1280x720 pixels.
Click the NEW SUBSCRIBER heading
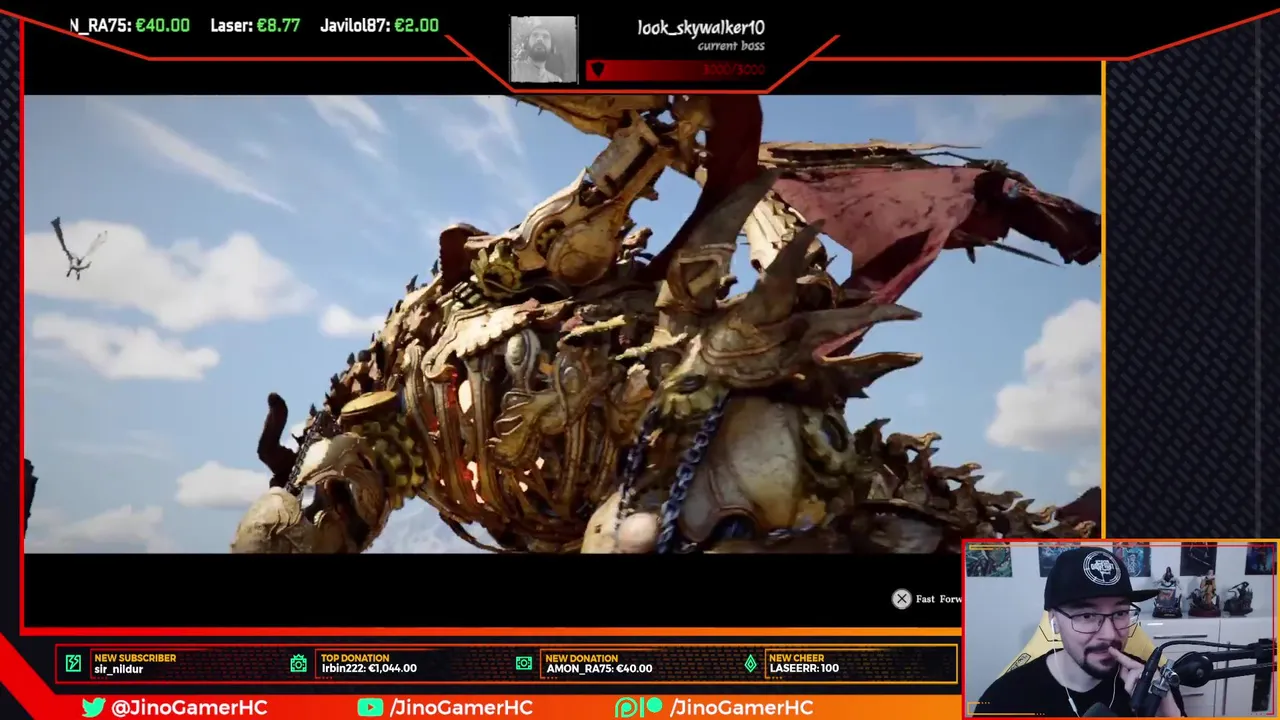(135, 658)
